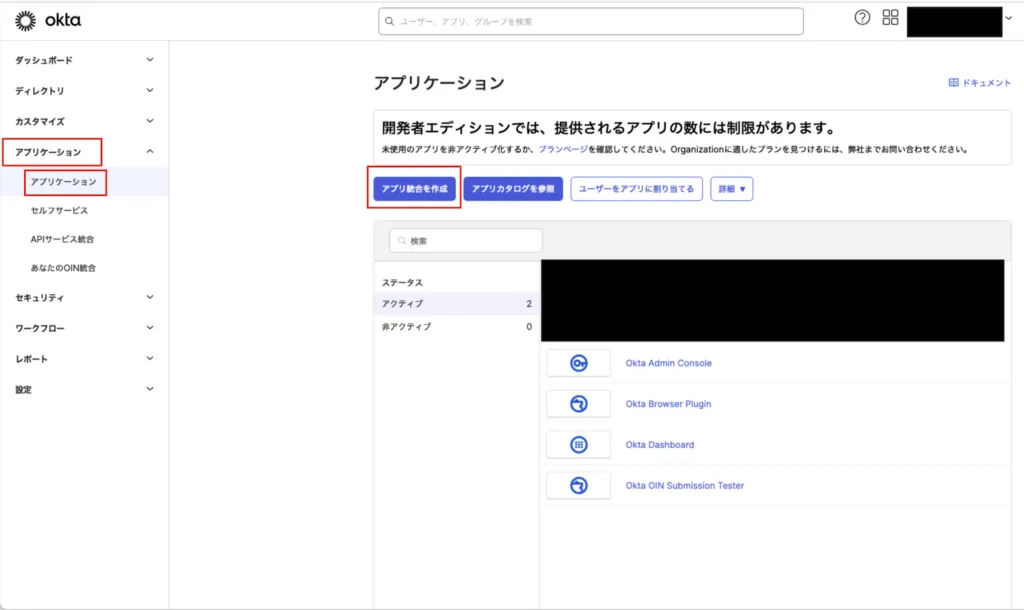Open the help question mark icon
The image size is (1024, 610).
862,18
